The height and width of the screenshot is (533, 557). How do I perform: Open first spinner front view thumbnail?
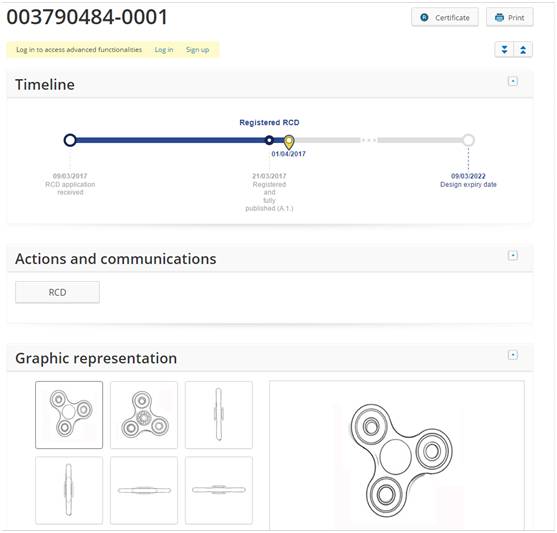[x=69, y=415]
